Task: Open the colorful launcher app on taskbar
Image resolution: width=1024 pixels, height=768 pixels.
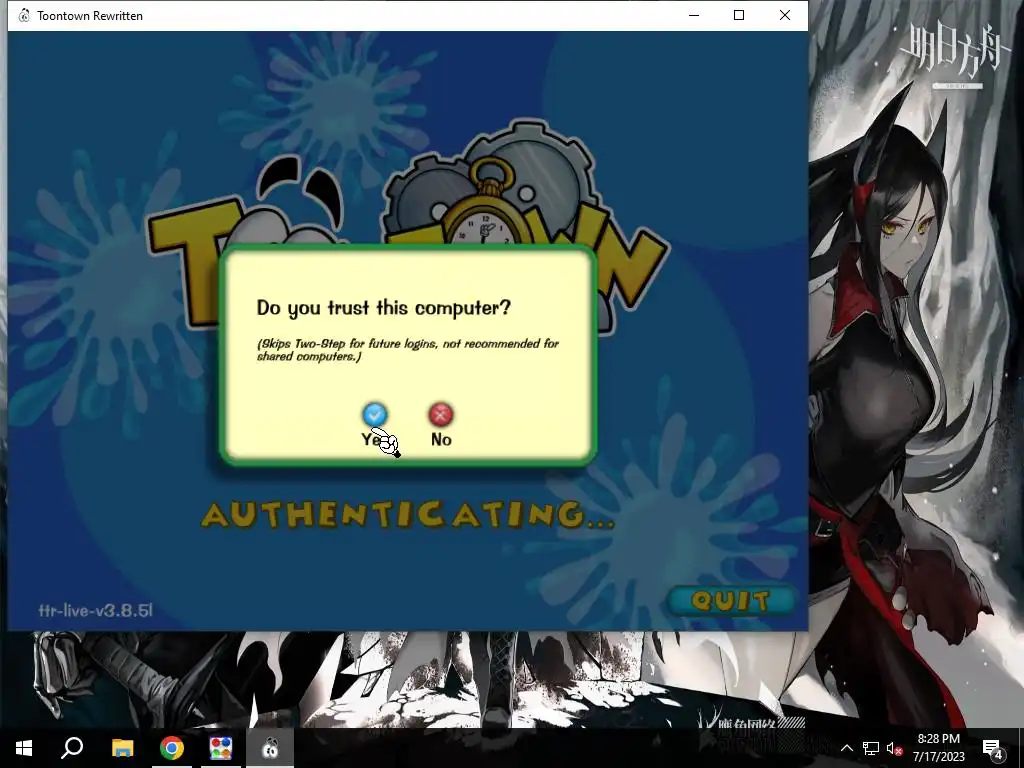Action: tap(221, 748)
